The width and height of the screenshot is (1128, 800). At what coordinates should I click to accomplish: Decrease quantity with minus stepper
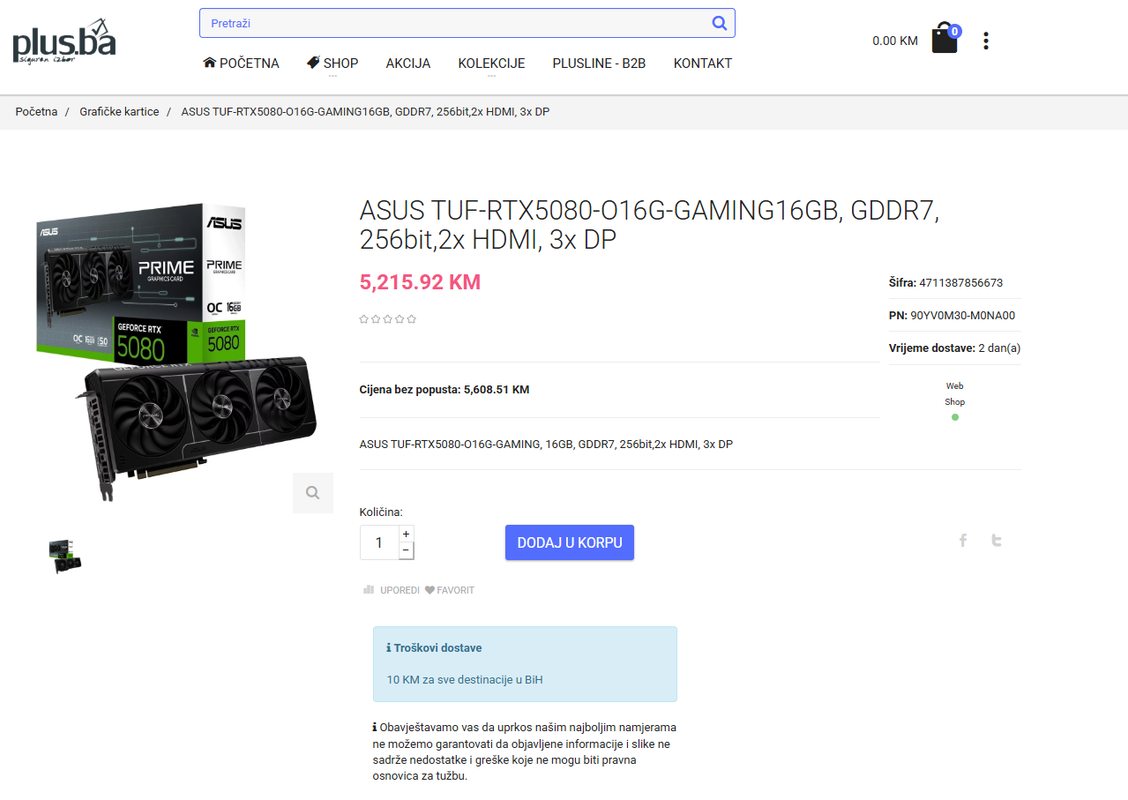point(406,551)
